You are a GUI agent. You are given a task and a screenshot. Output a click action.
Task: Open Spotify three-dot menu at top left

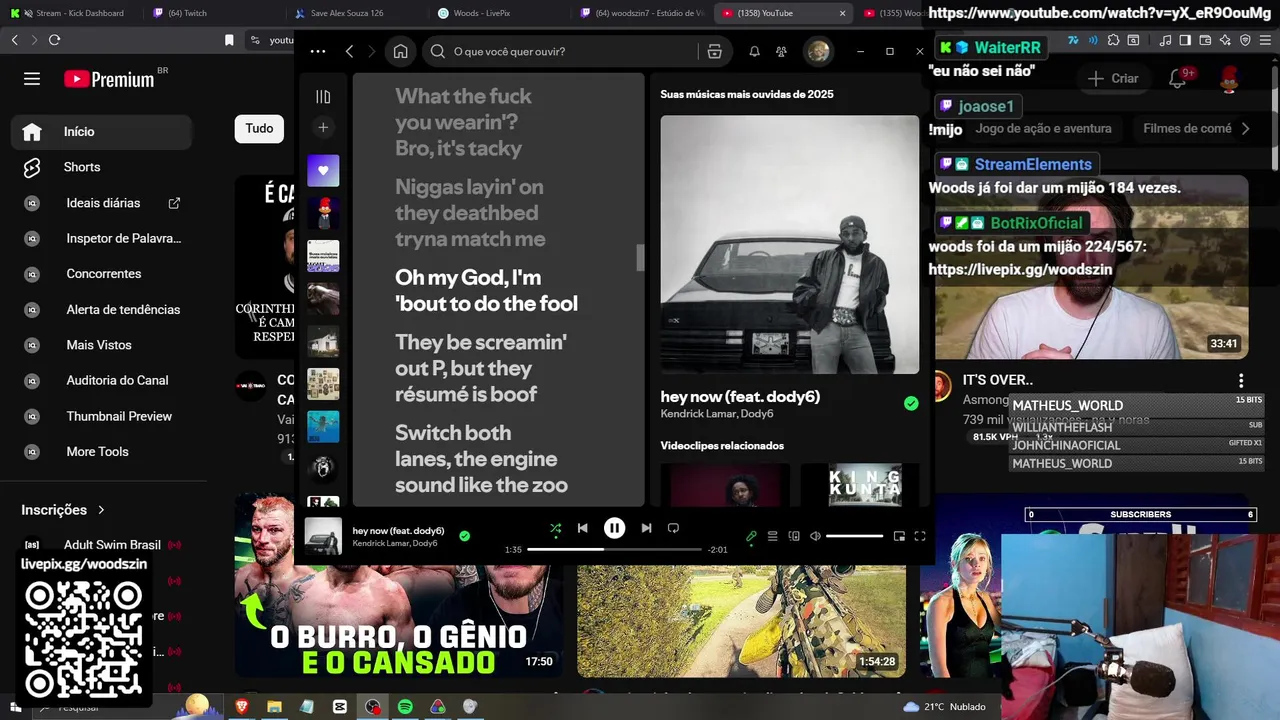click(x=318, y=51)
